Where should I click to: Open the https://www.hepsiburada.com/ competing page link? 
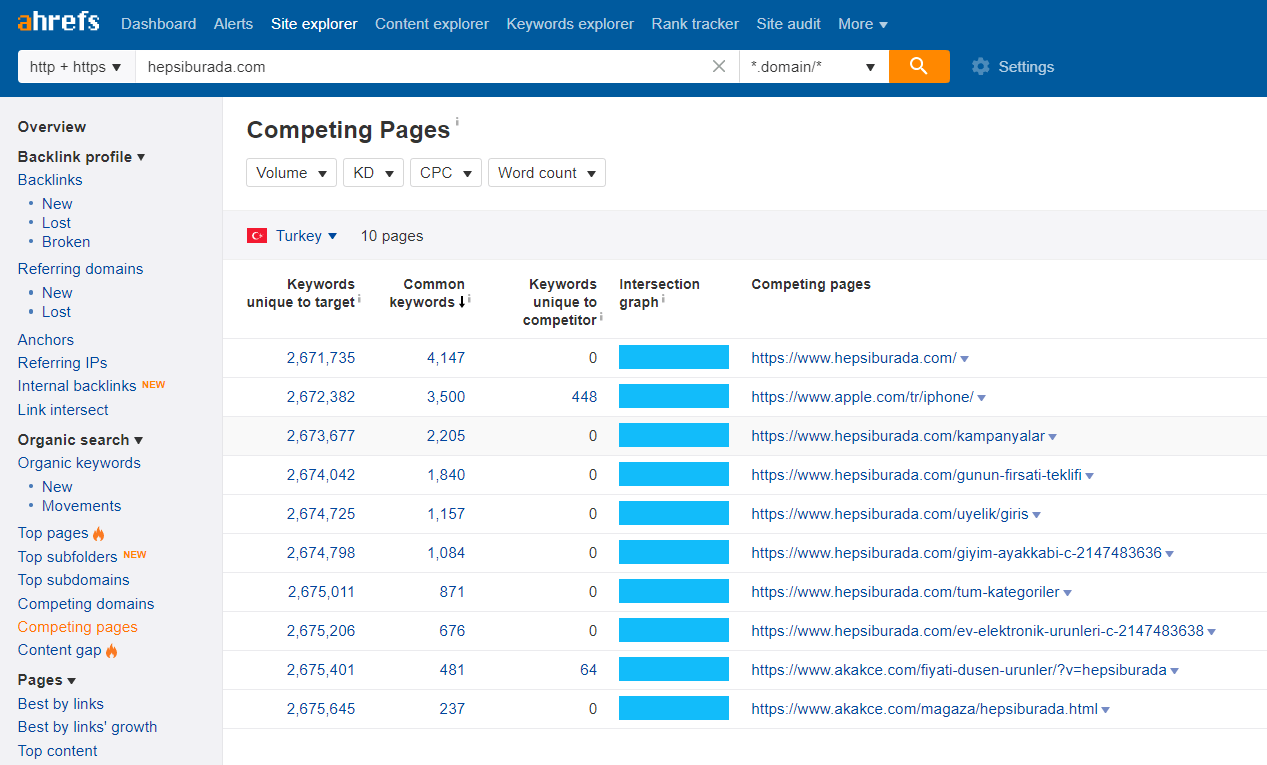point(854,358)
